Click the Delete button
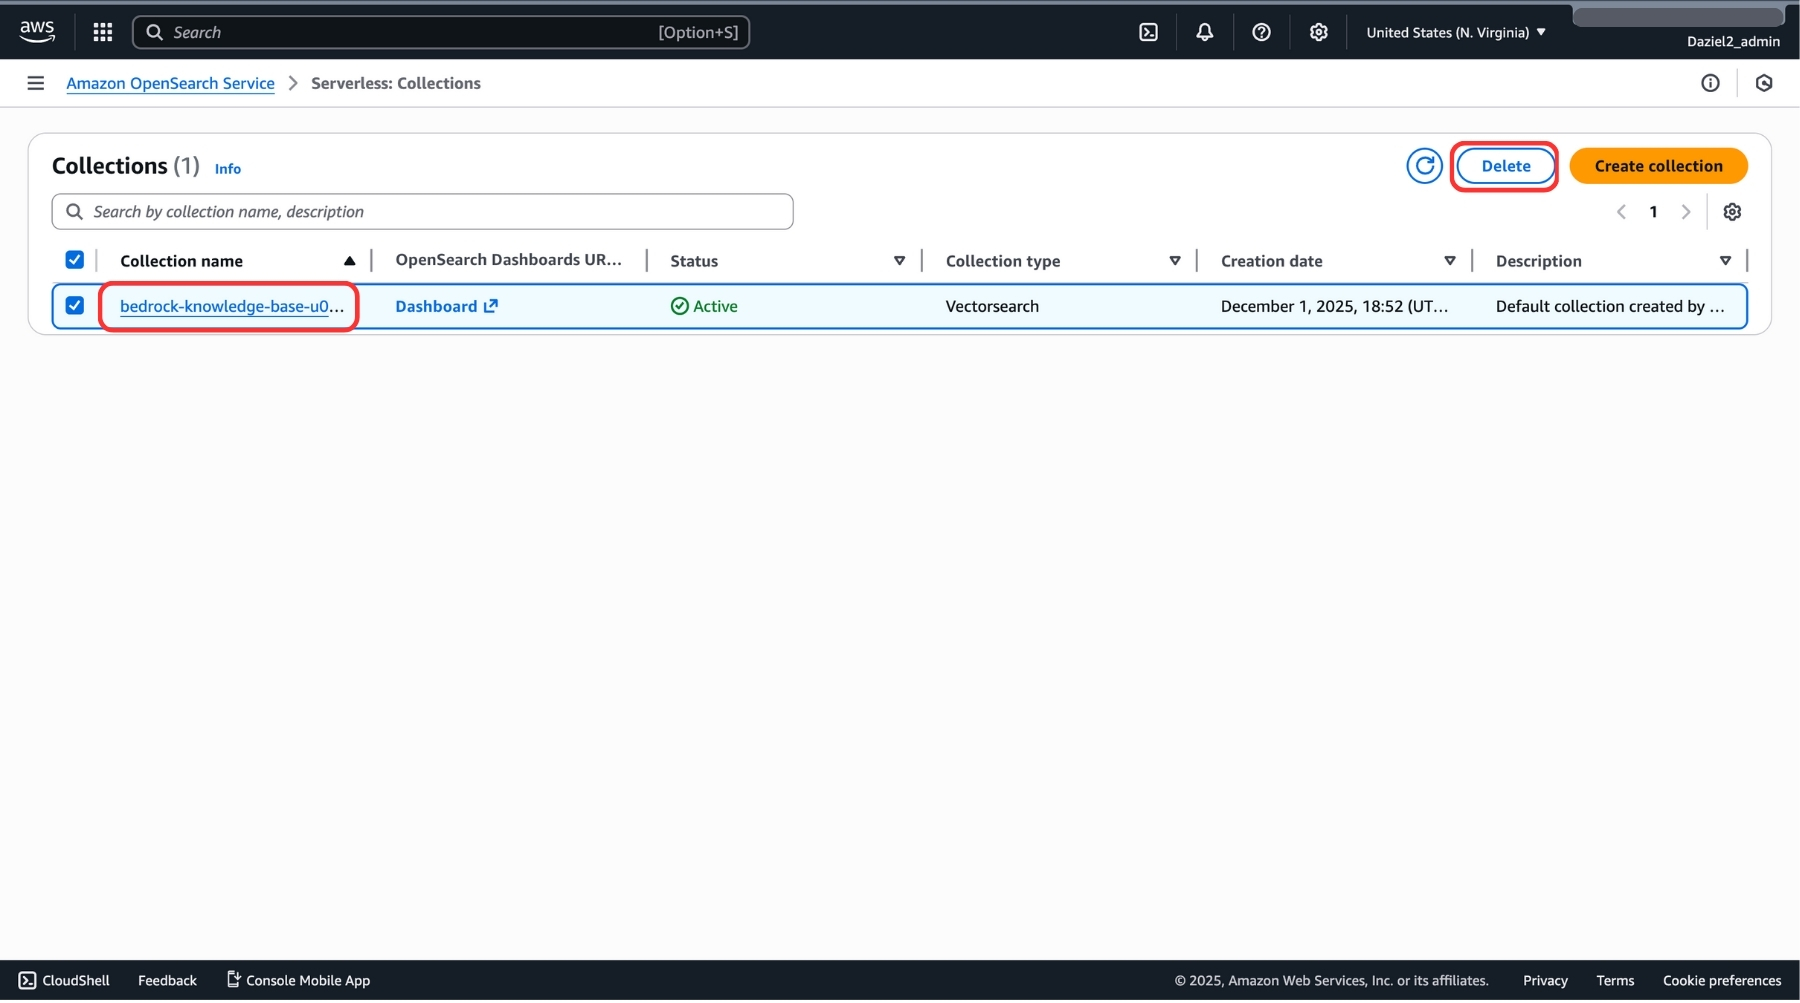The image size is (1800, 1003). [x=1505, y=166]
